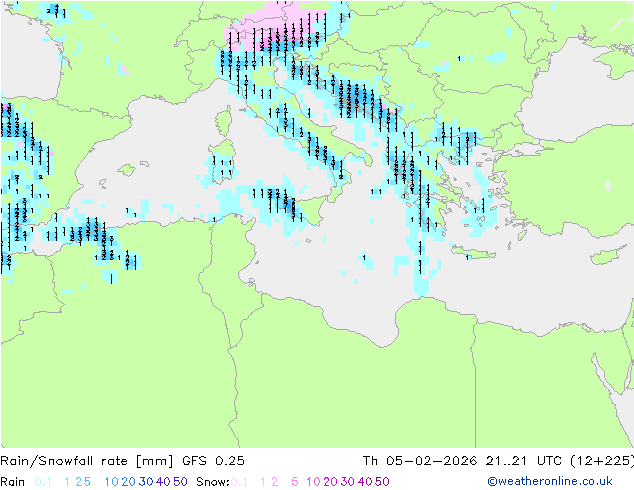Select the Snow legend value 30
Image resolution: width=634 pixels, height=490 pixels.
pyautogui.click(x=348, y=482)
